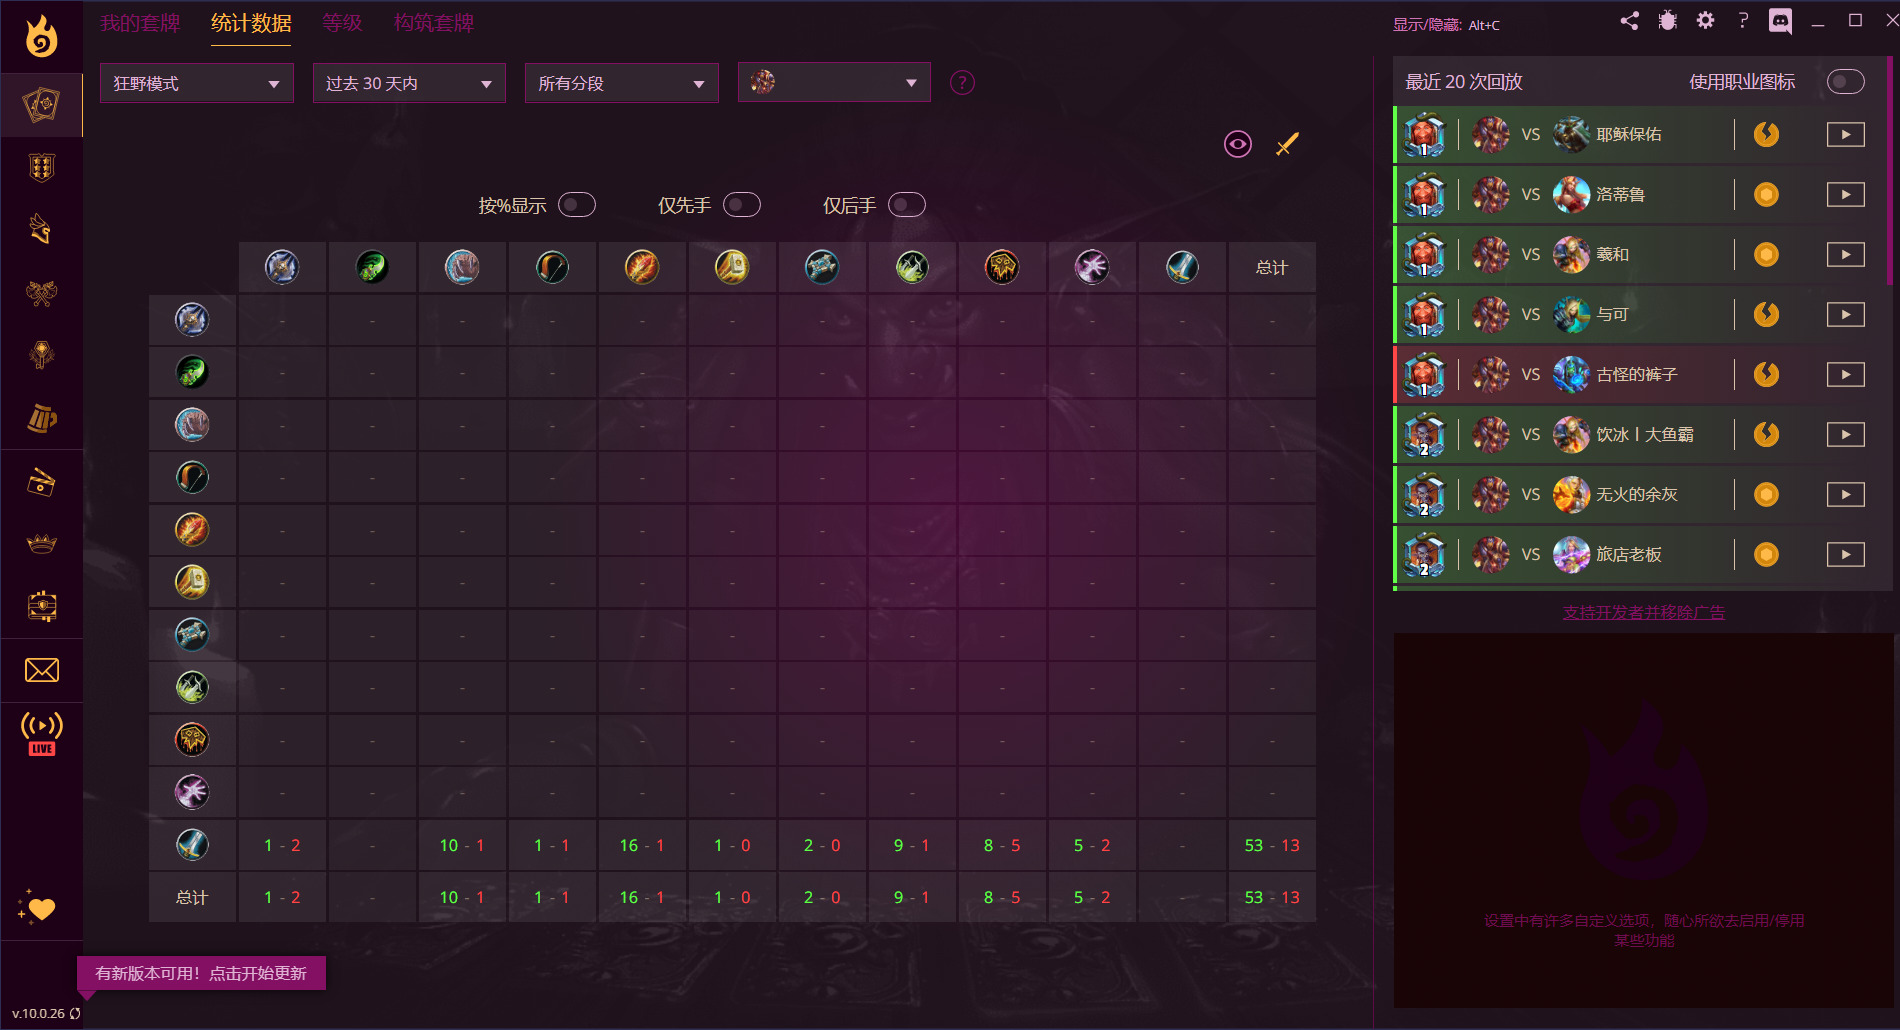This screenshot has height=1030, width=1900.
Task: Click the 16 - 1 cell in Warrior row
Action: point(642,845)
